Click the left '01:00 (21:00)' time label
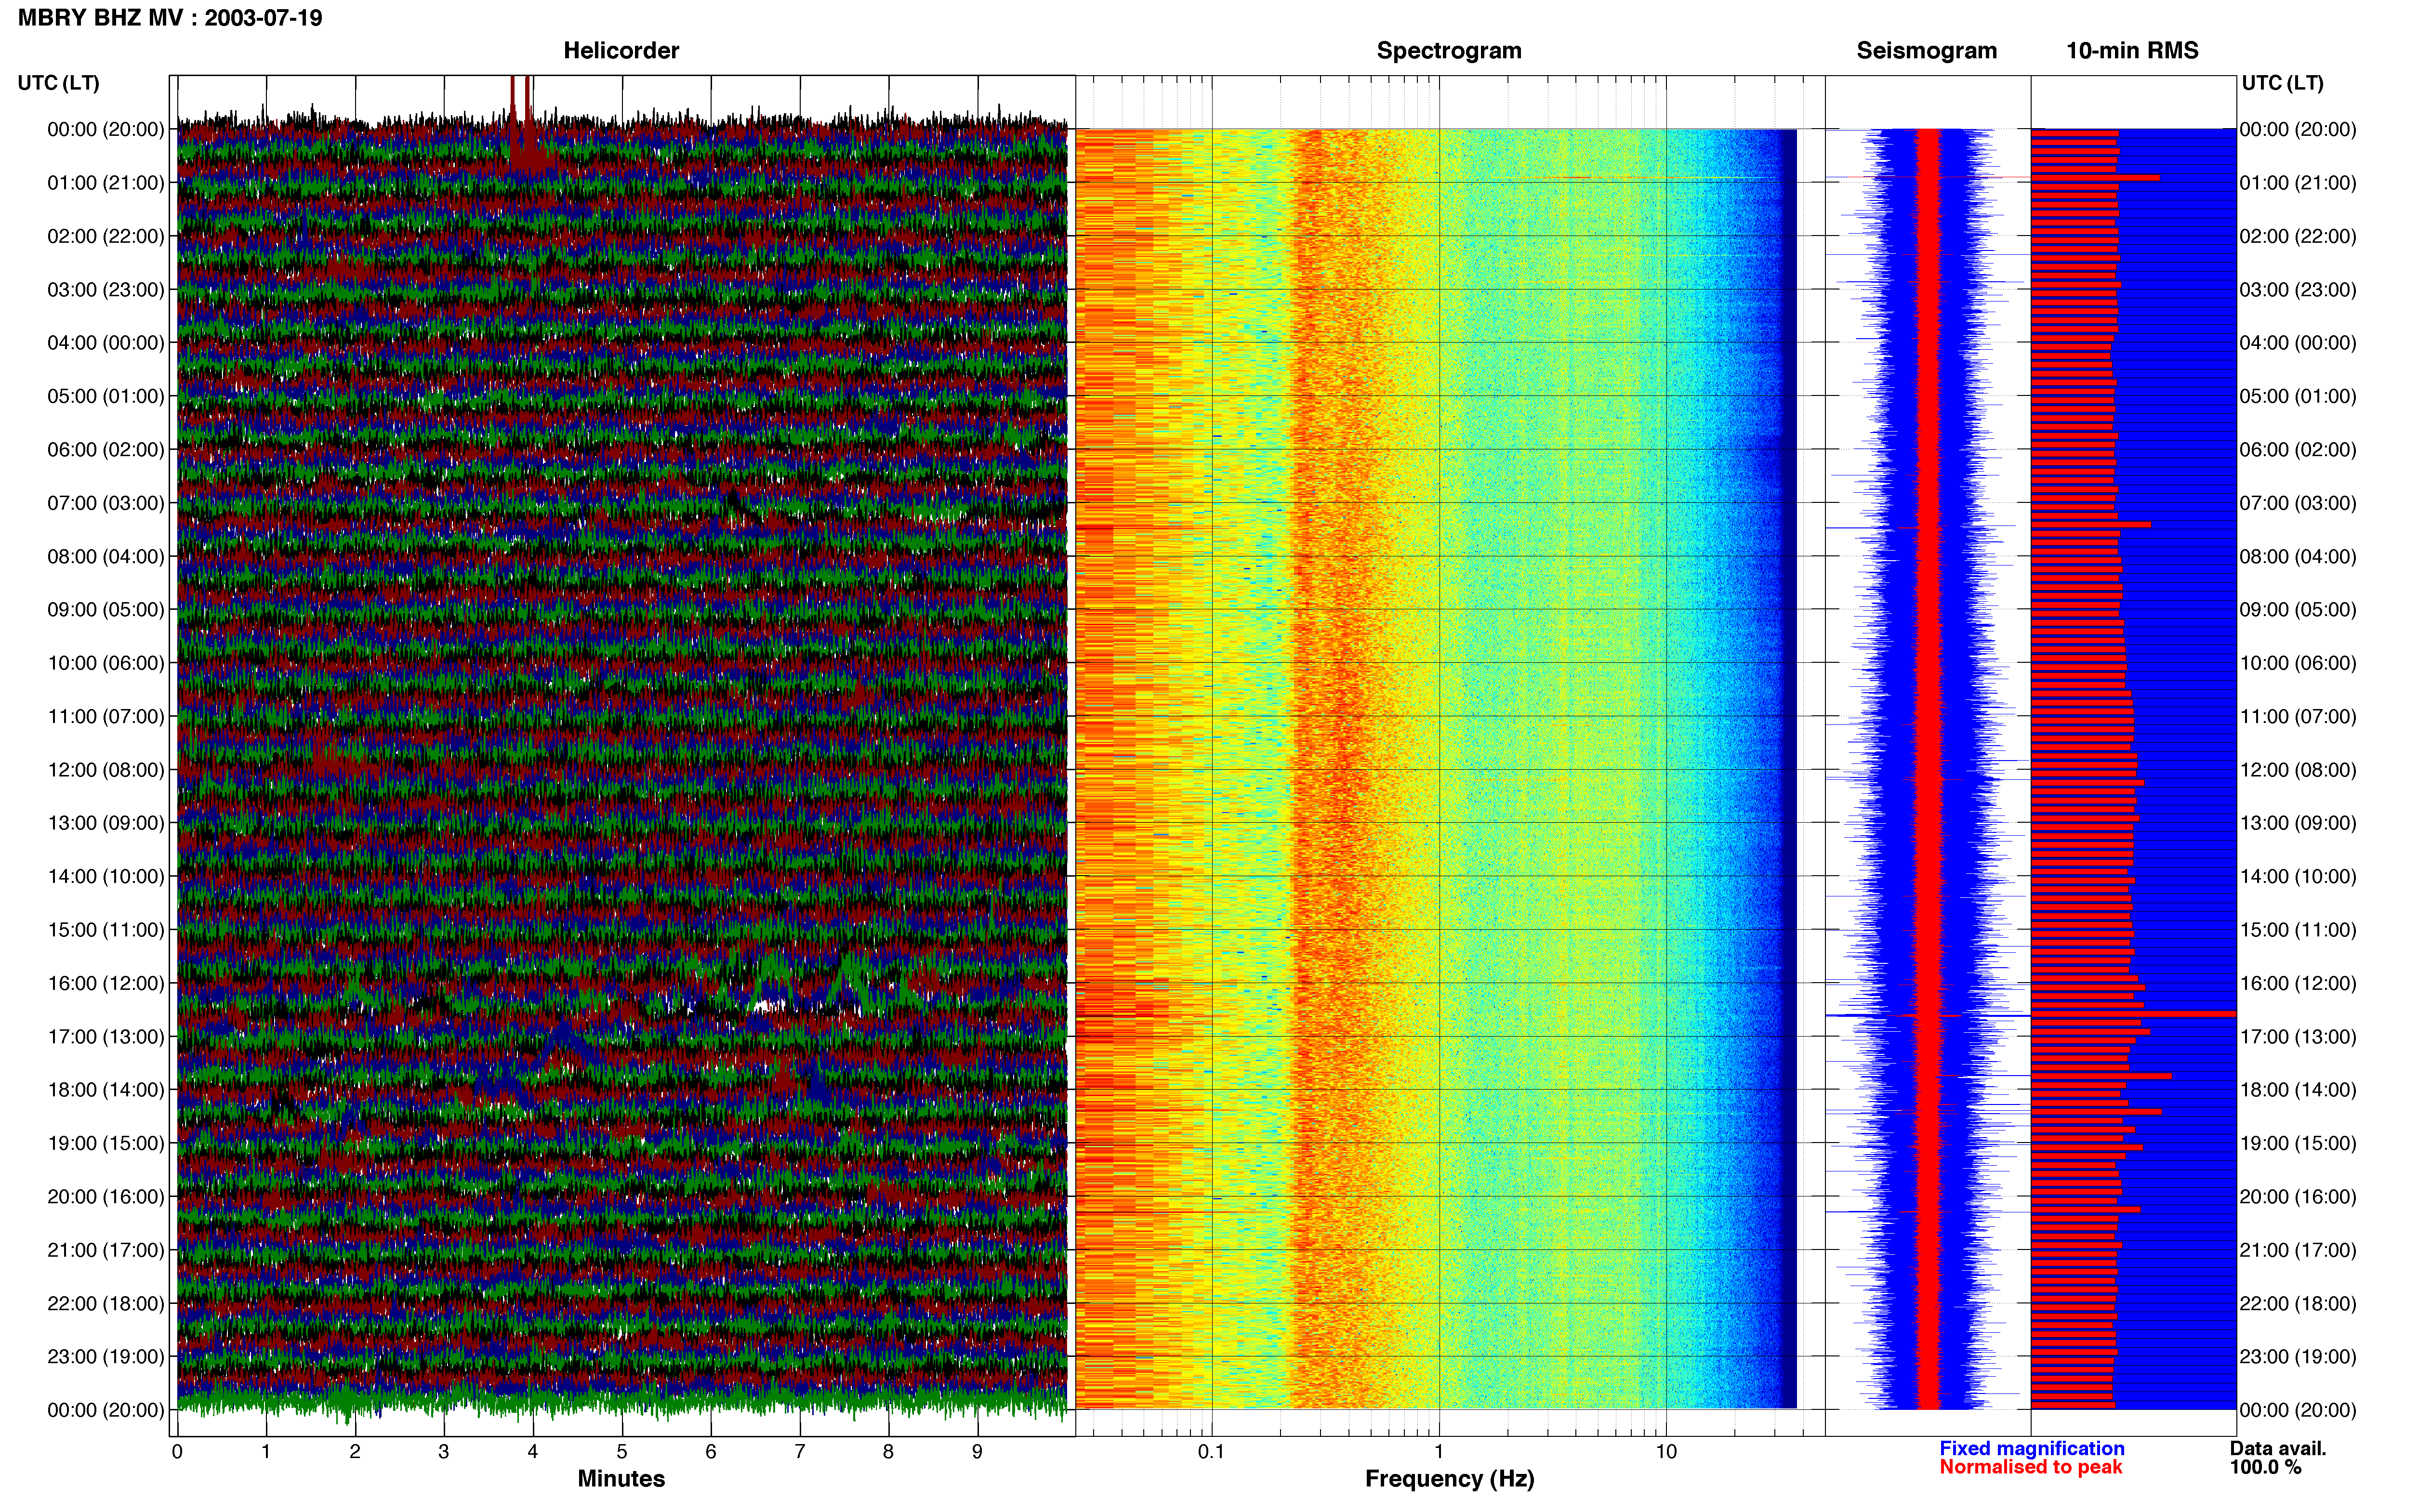The width and height of the screenshot is (2418, 1512). pos(106,183)
